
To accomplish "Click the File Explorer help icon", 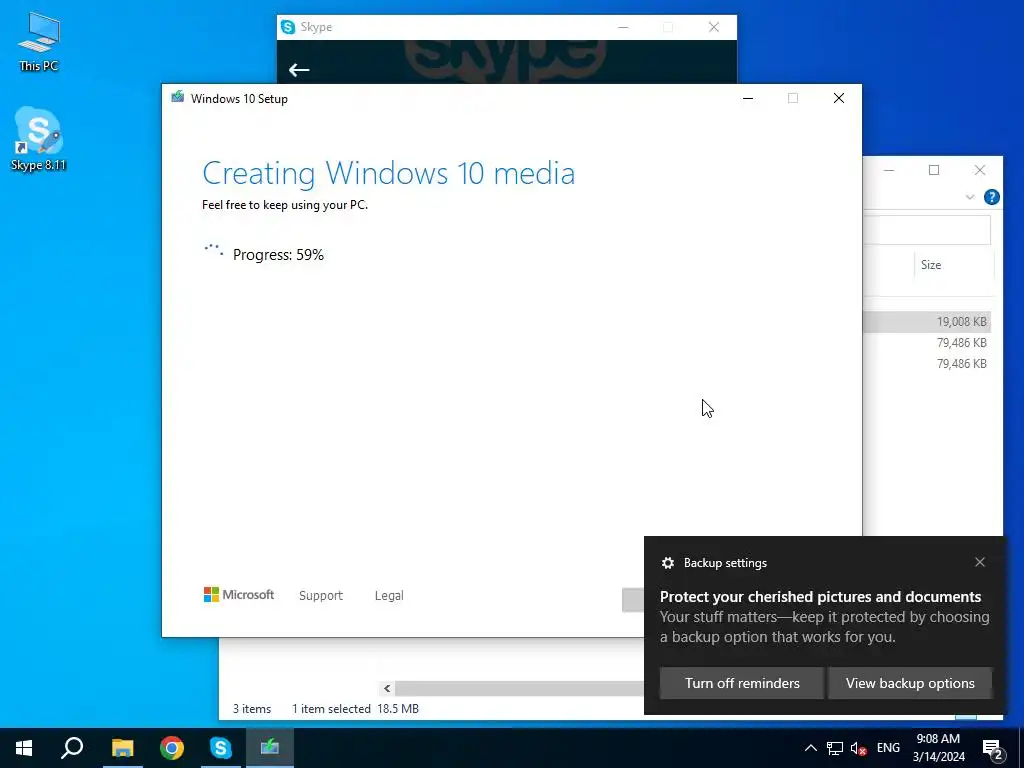I will (991, 197).
